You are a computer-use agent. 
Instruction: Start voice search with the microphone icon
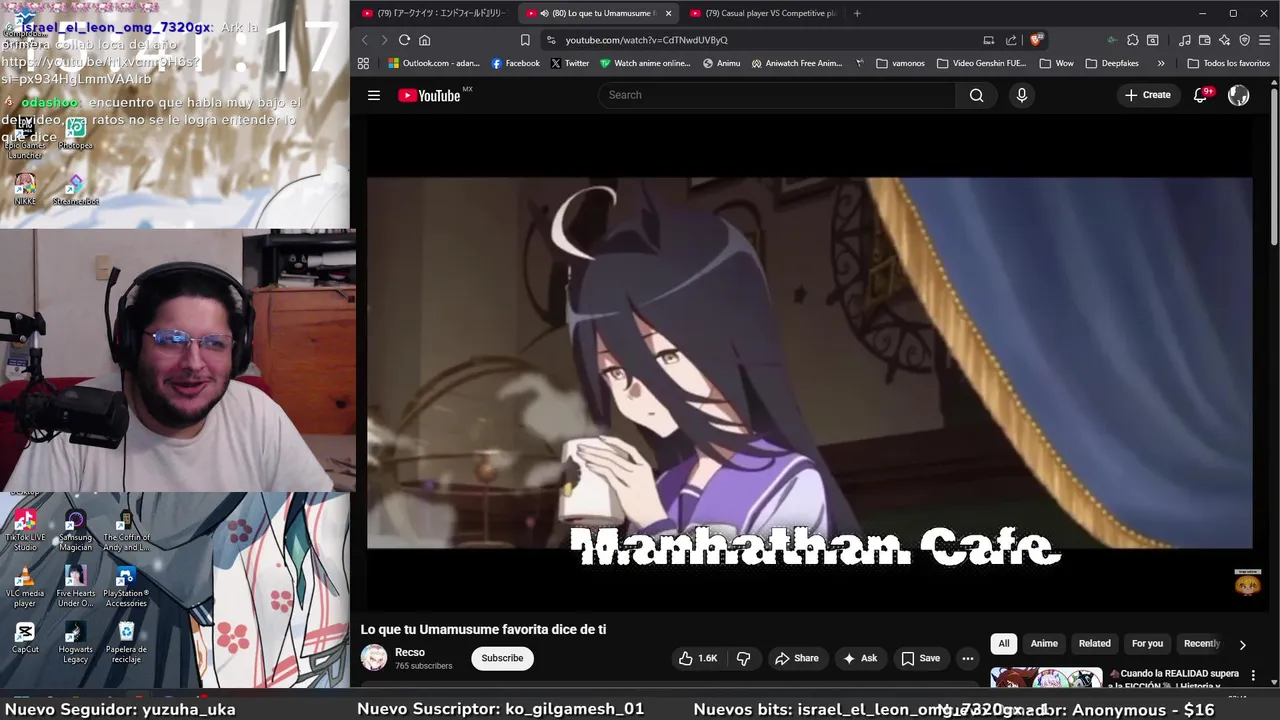tap(1021, 95)
